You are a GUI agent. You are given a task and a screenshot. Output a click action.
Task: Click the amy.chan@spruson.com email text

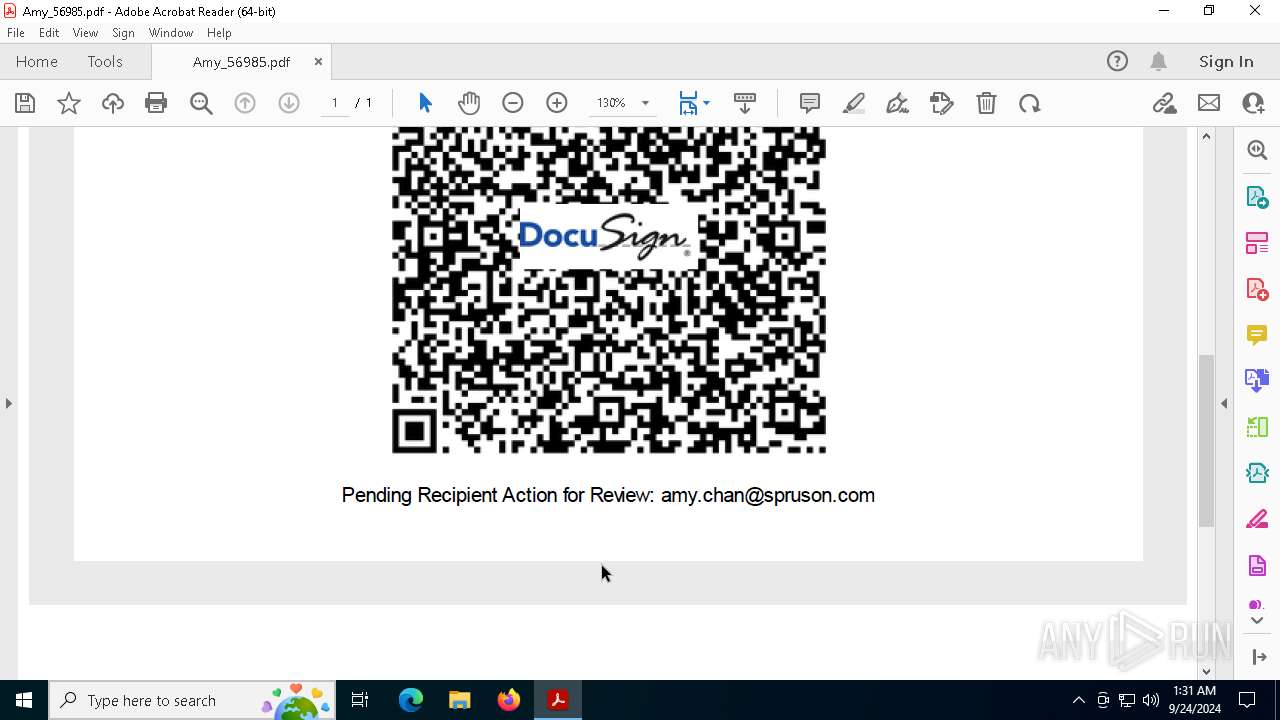[x=768, y=495]
